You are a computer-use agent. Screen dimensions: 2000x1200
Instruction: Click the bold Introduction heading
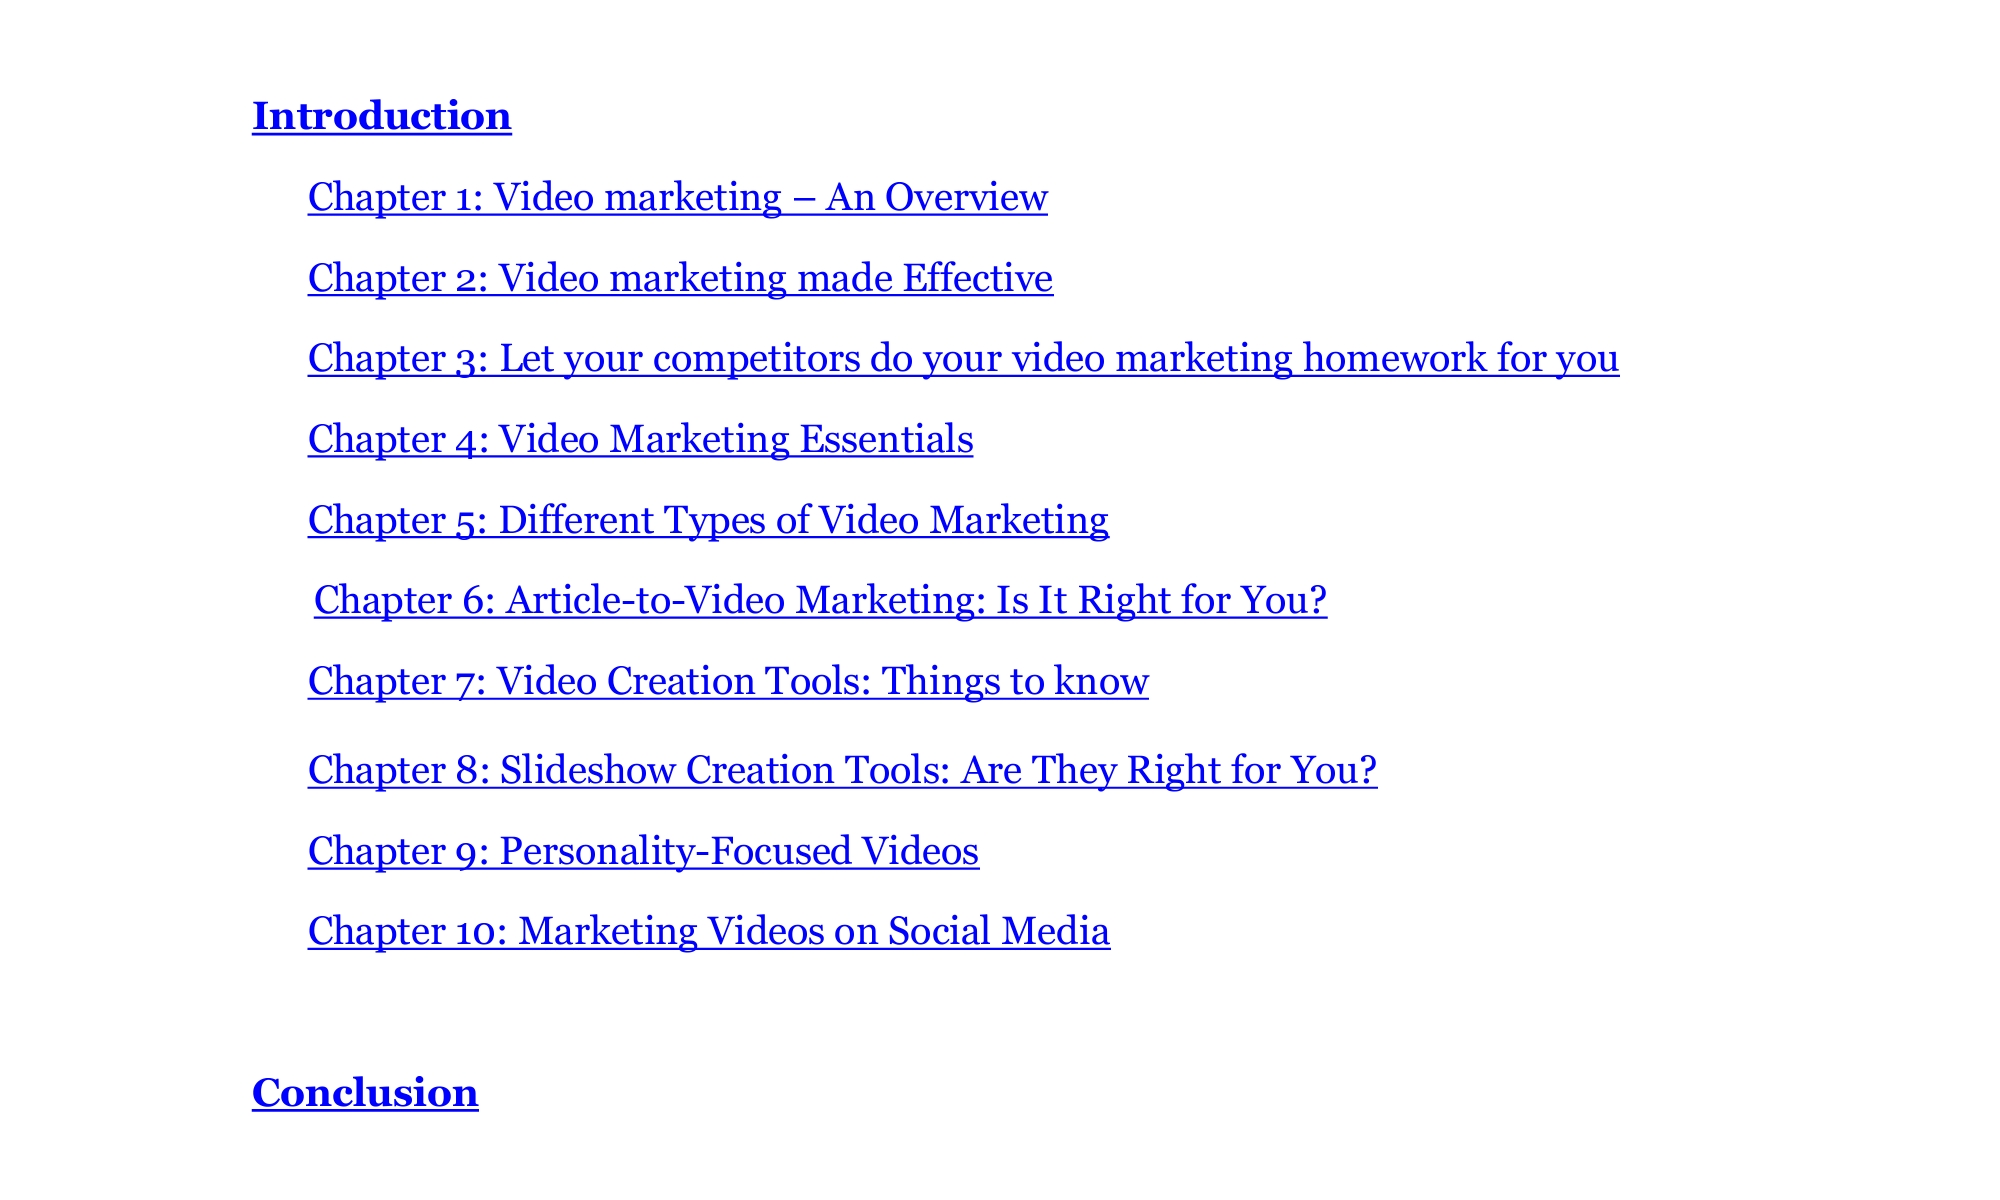point(381,116)
